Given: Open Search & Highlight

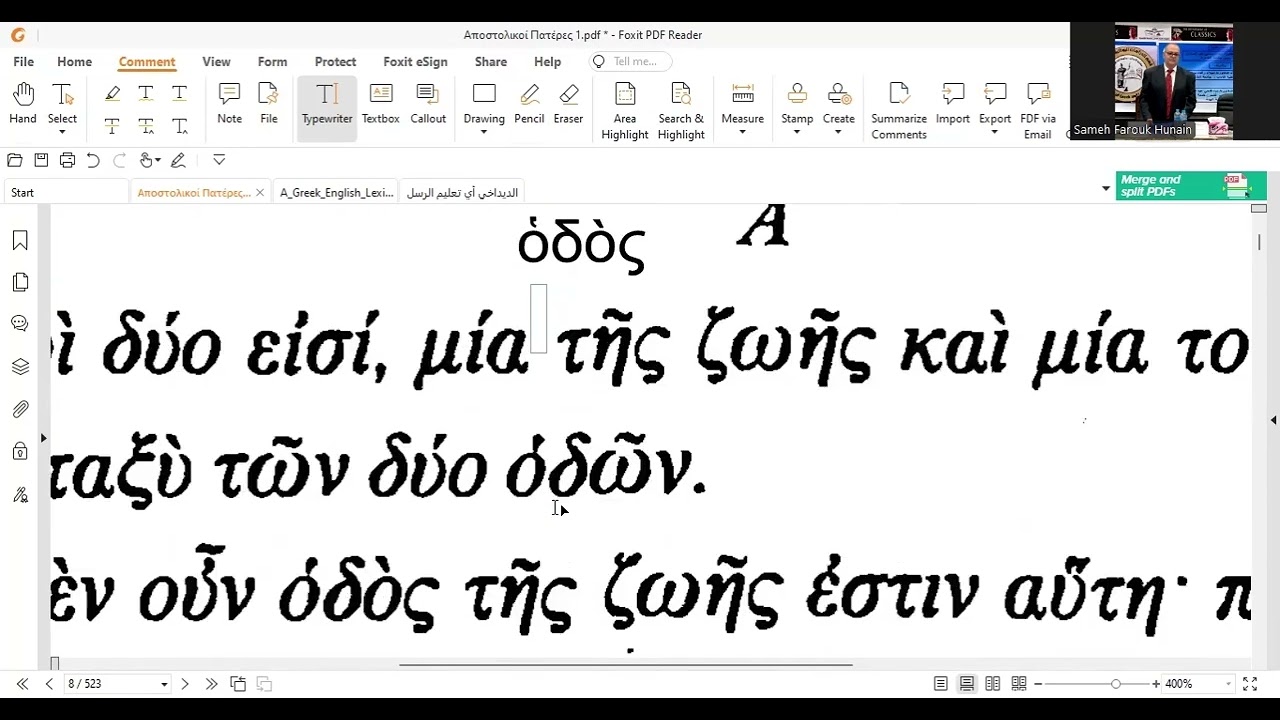Looking at the screenshot, I should [x=681, y=111].
